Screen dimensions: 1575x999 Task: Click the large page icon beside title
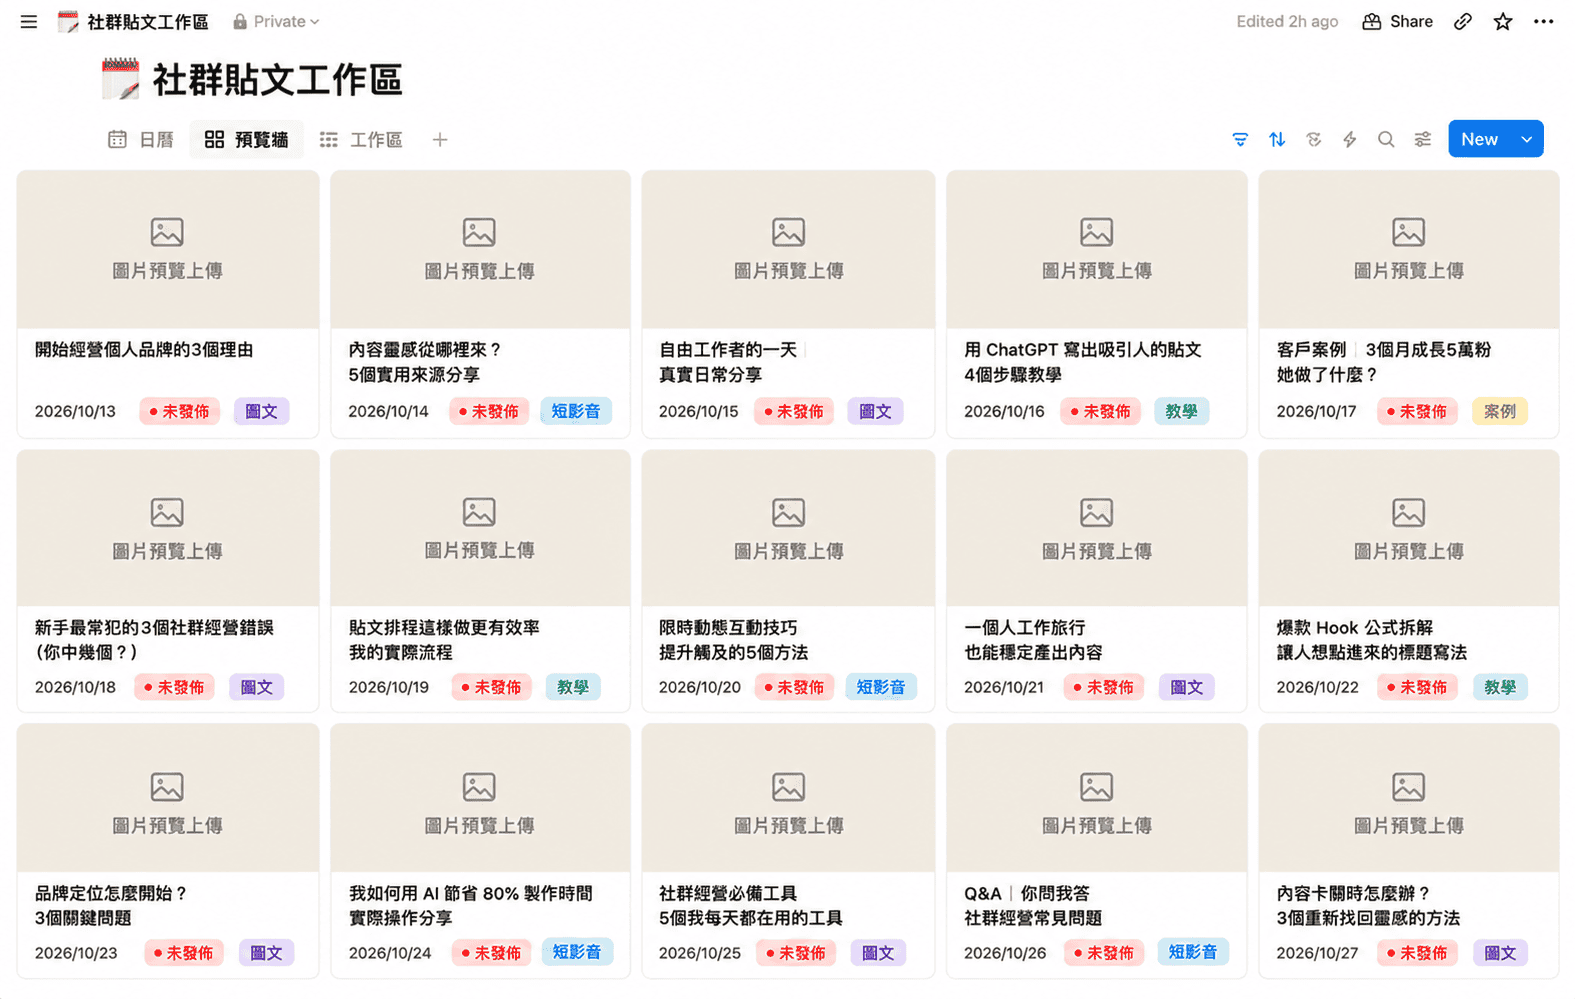[x=121, y=79]
